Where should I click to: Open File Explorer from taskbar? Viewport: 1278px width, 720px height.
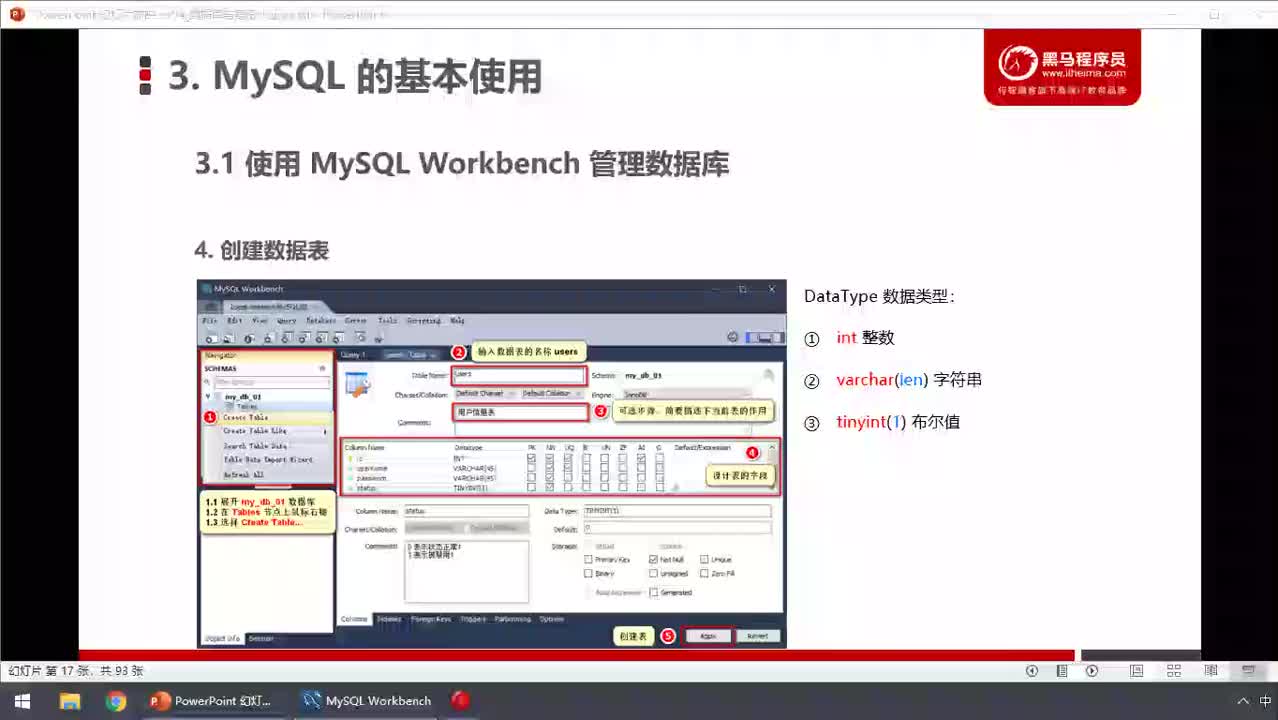(x=69, y=701)
